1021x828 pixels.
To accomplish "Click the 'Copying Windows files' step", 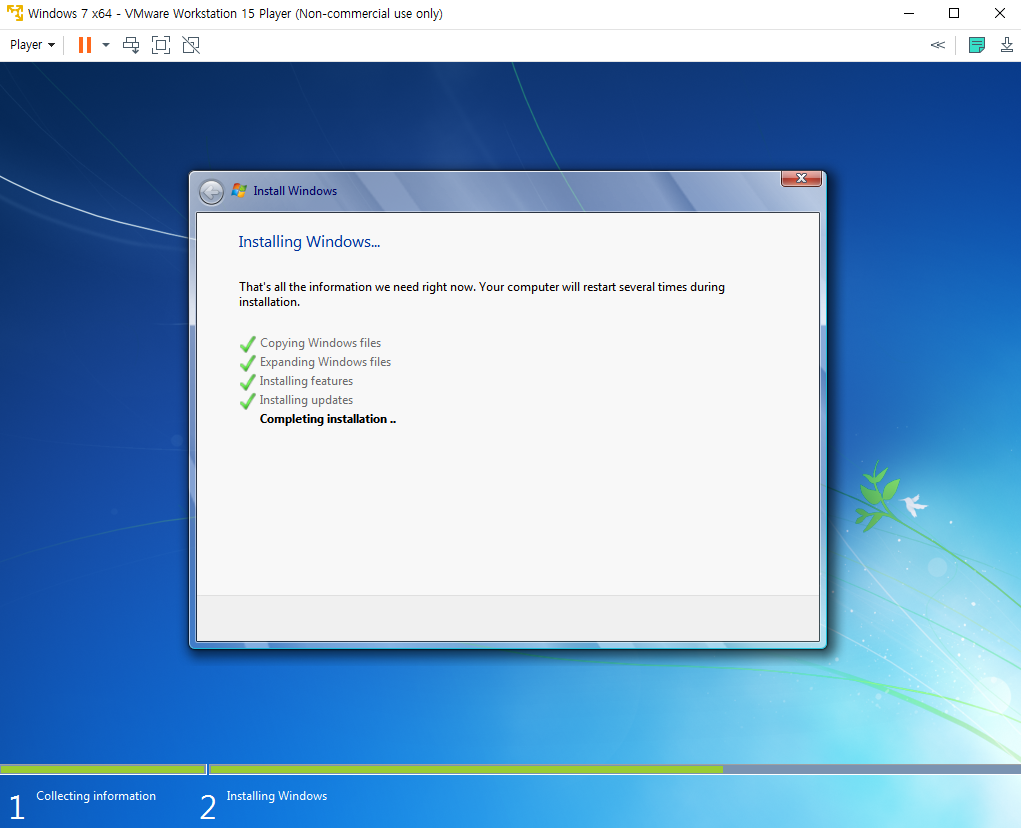I will [x=320, y=343].
